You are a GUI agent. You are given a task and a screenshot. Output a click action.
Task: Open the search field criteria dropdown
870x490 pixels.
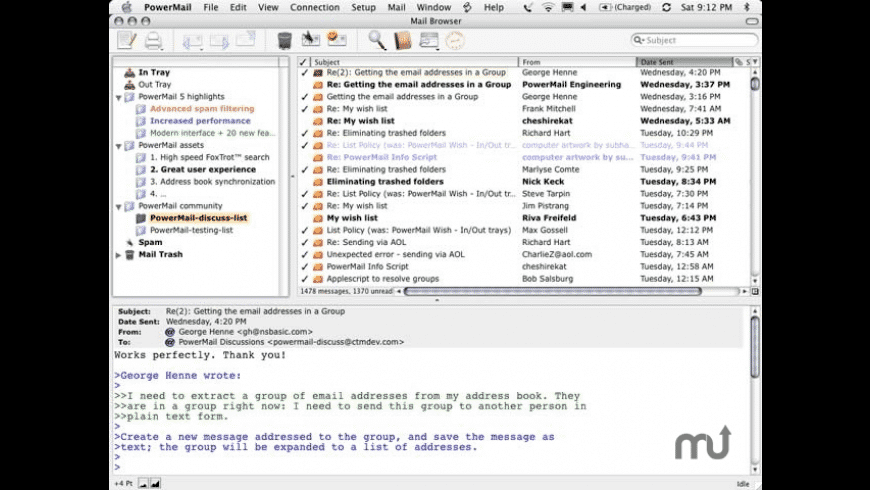coord(638,40)
